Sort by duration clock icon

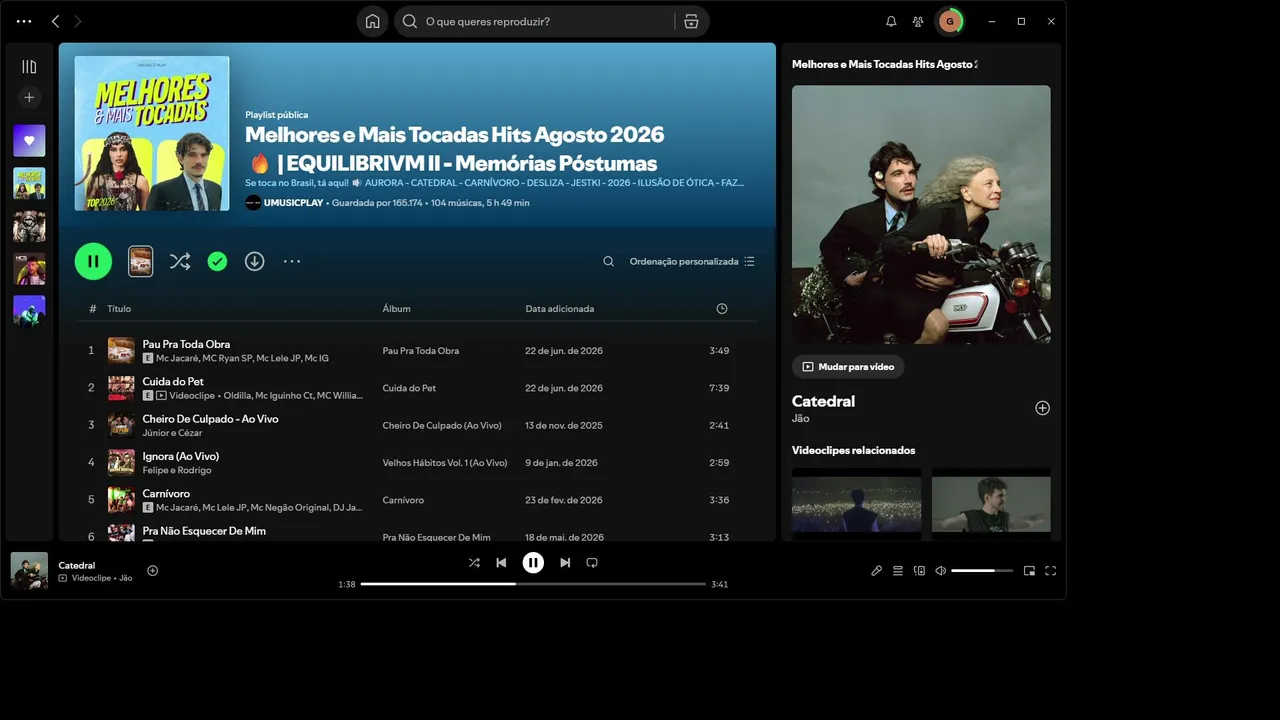click(722, 309)
